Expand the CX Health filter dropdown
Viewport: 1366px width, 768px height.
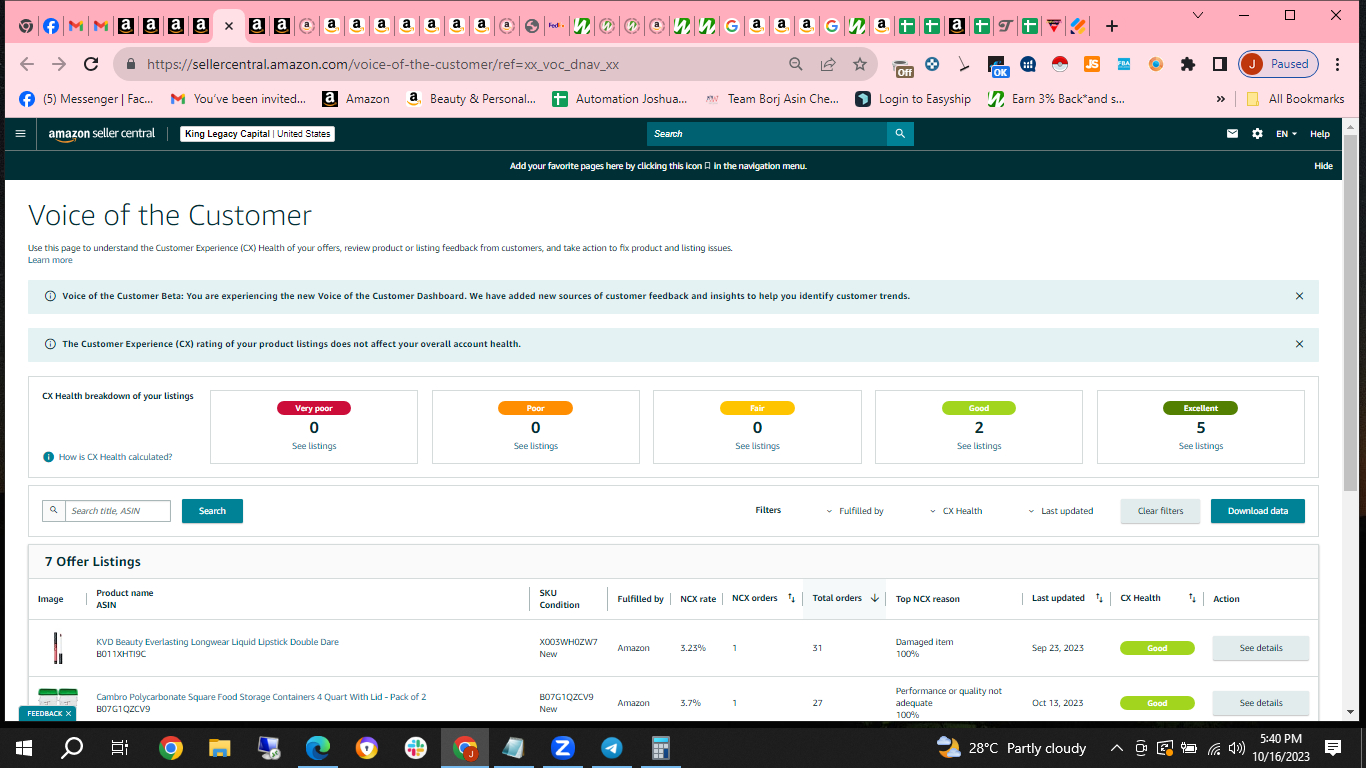click(956, 511)
